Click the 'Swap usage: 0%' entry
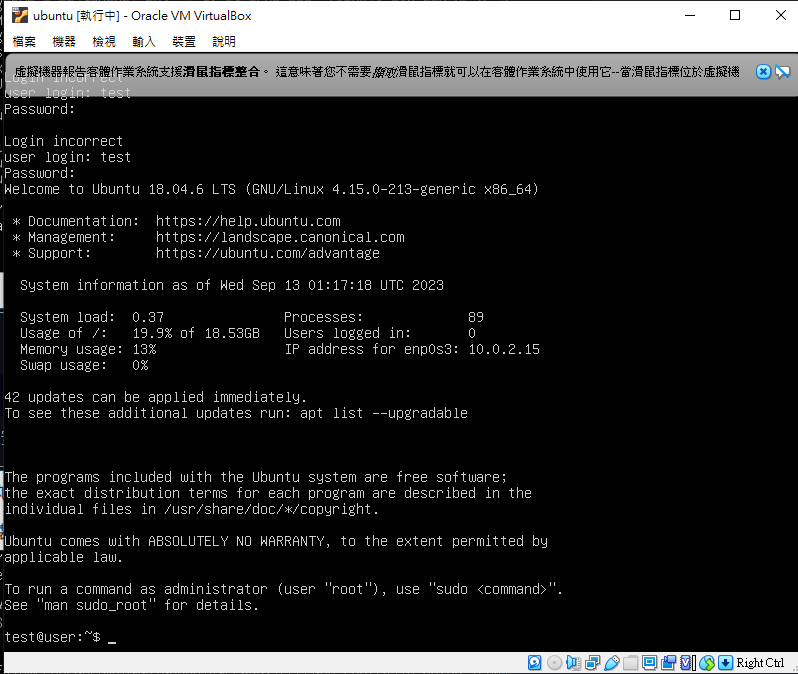The height and width of the screenshot is (674, 798). click(x=84, y=366)
